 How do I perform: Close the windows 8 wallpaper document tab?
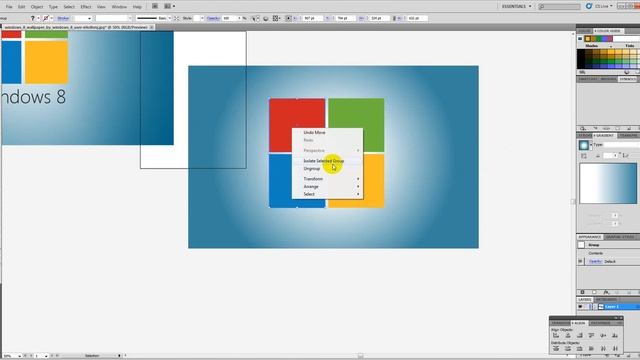point(151,27)
